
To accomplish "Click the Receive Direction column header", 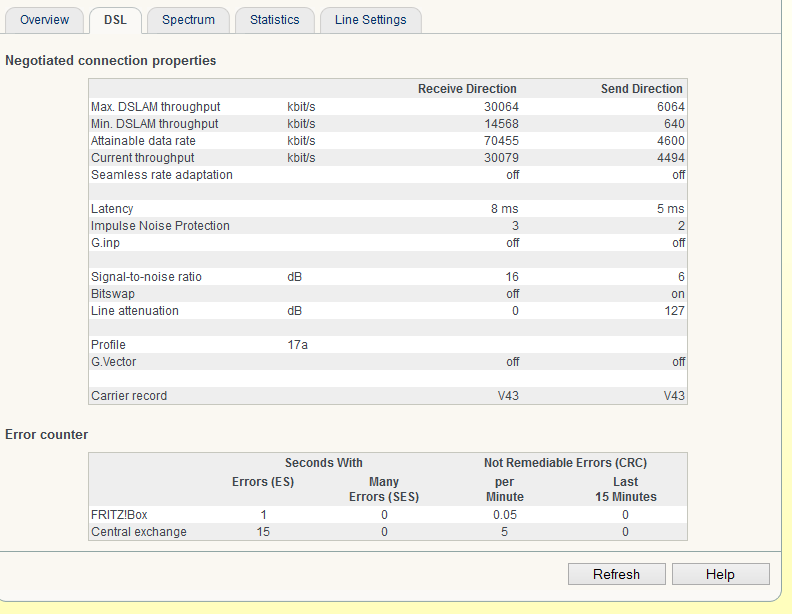I will tap(467, 89).
